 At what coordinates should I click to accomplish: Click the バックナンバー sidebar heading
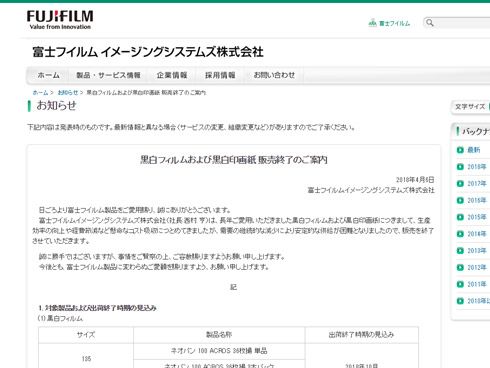click(x=476, y=131)
